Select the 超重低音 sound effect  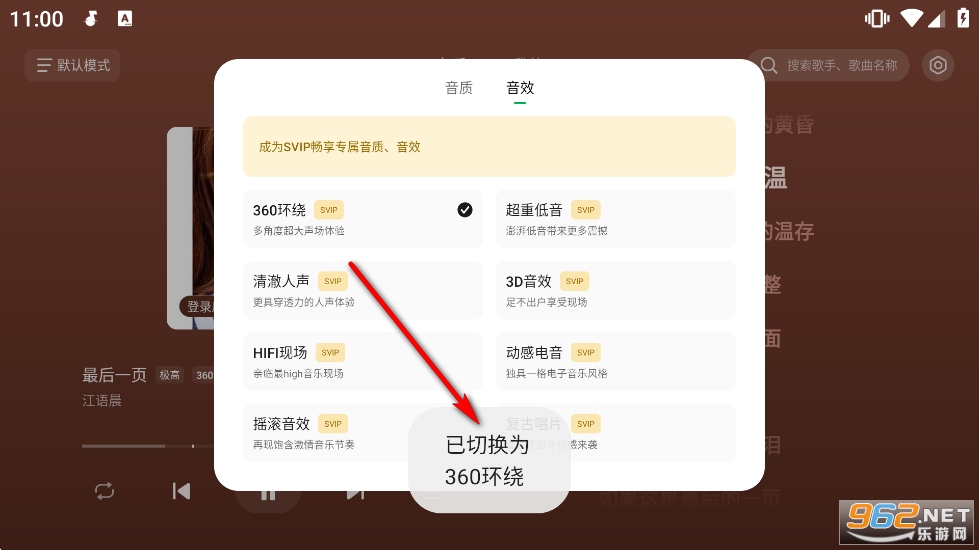coord(616,219)
